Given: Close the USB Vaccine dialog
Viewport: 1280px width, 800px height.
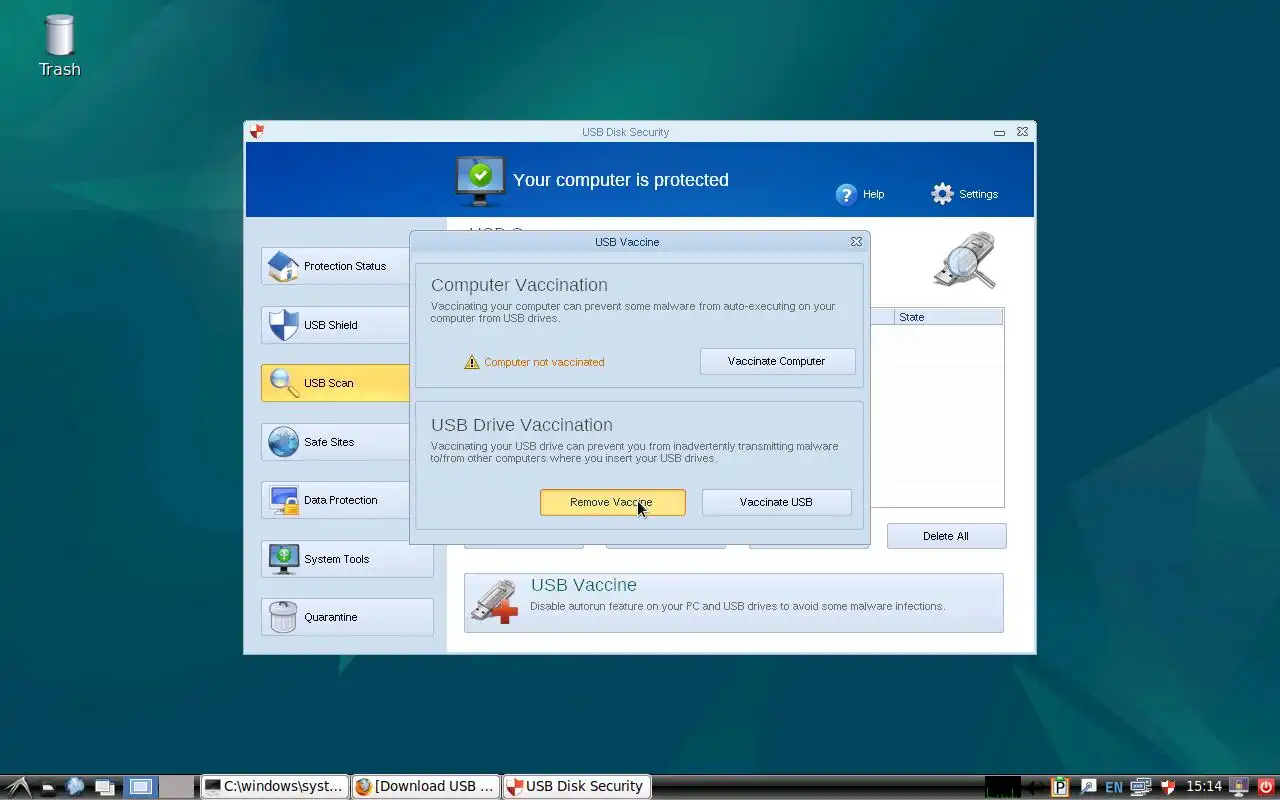Looking at the screenshot, I should click(856, 242).
